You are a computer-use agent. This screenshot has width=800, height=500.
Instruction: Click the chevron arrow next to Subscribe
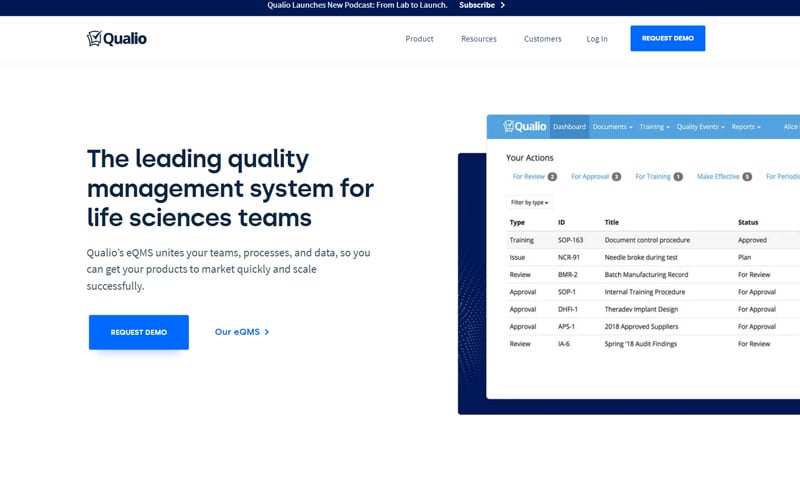(x=503, y=5)
